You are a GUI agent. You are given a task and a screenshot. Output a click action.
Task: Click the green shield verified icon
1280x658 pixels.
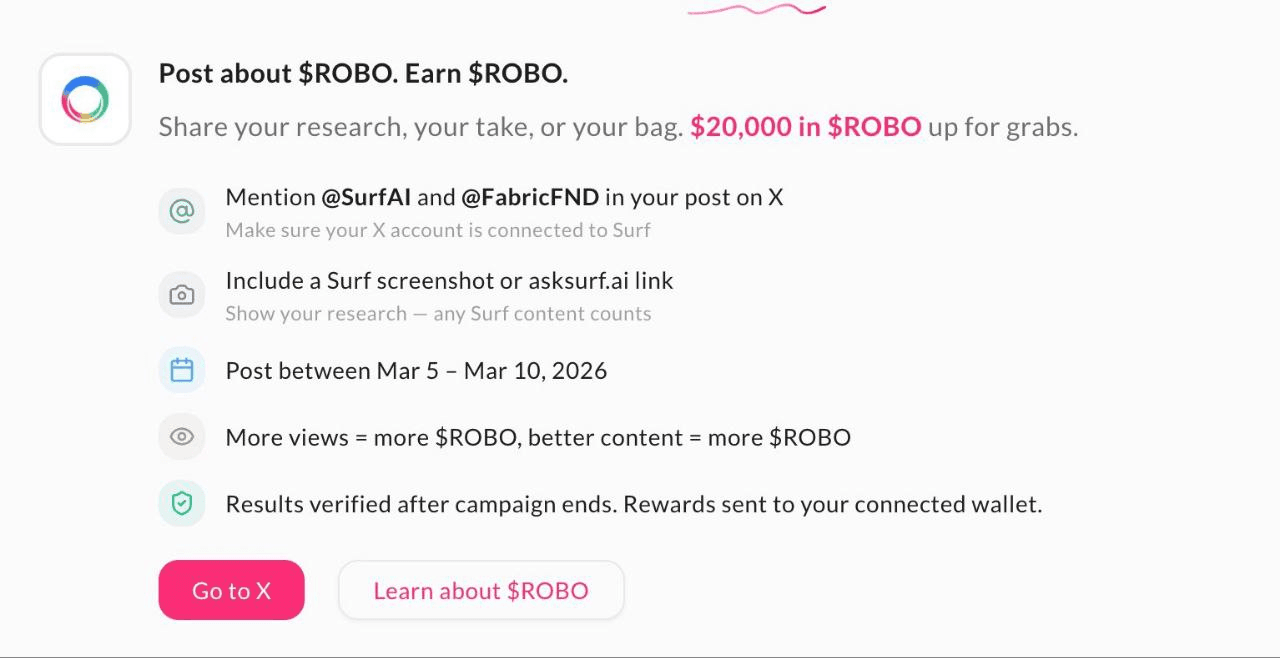[x=182, y=503]
